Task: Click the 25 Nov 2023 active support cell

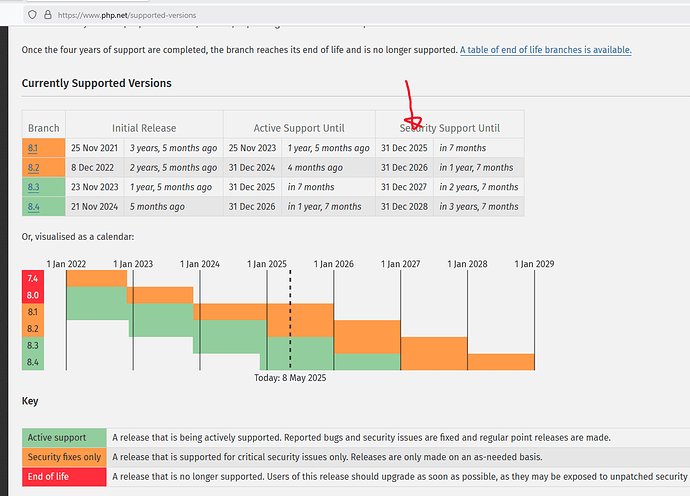Action: (x=253, y=148)
